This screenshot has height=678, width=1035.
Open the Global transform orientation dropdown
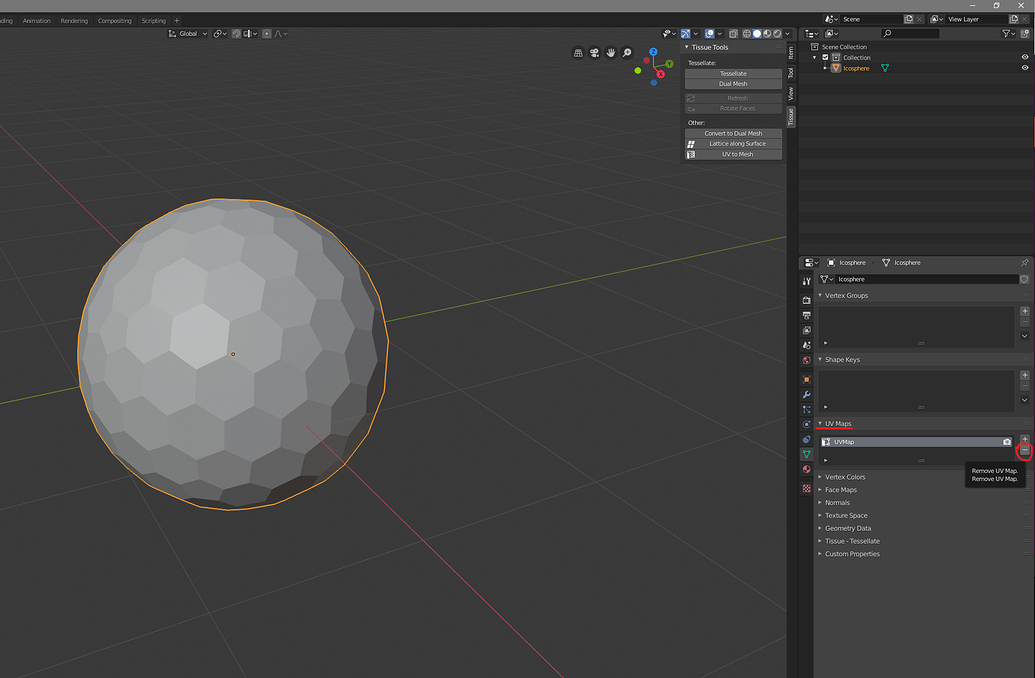click(188, 34)
